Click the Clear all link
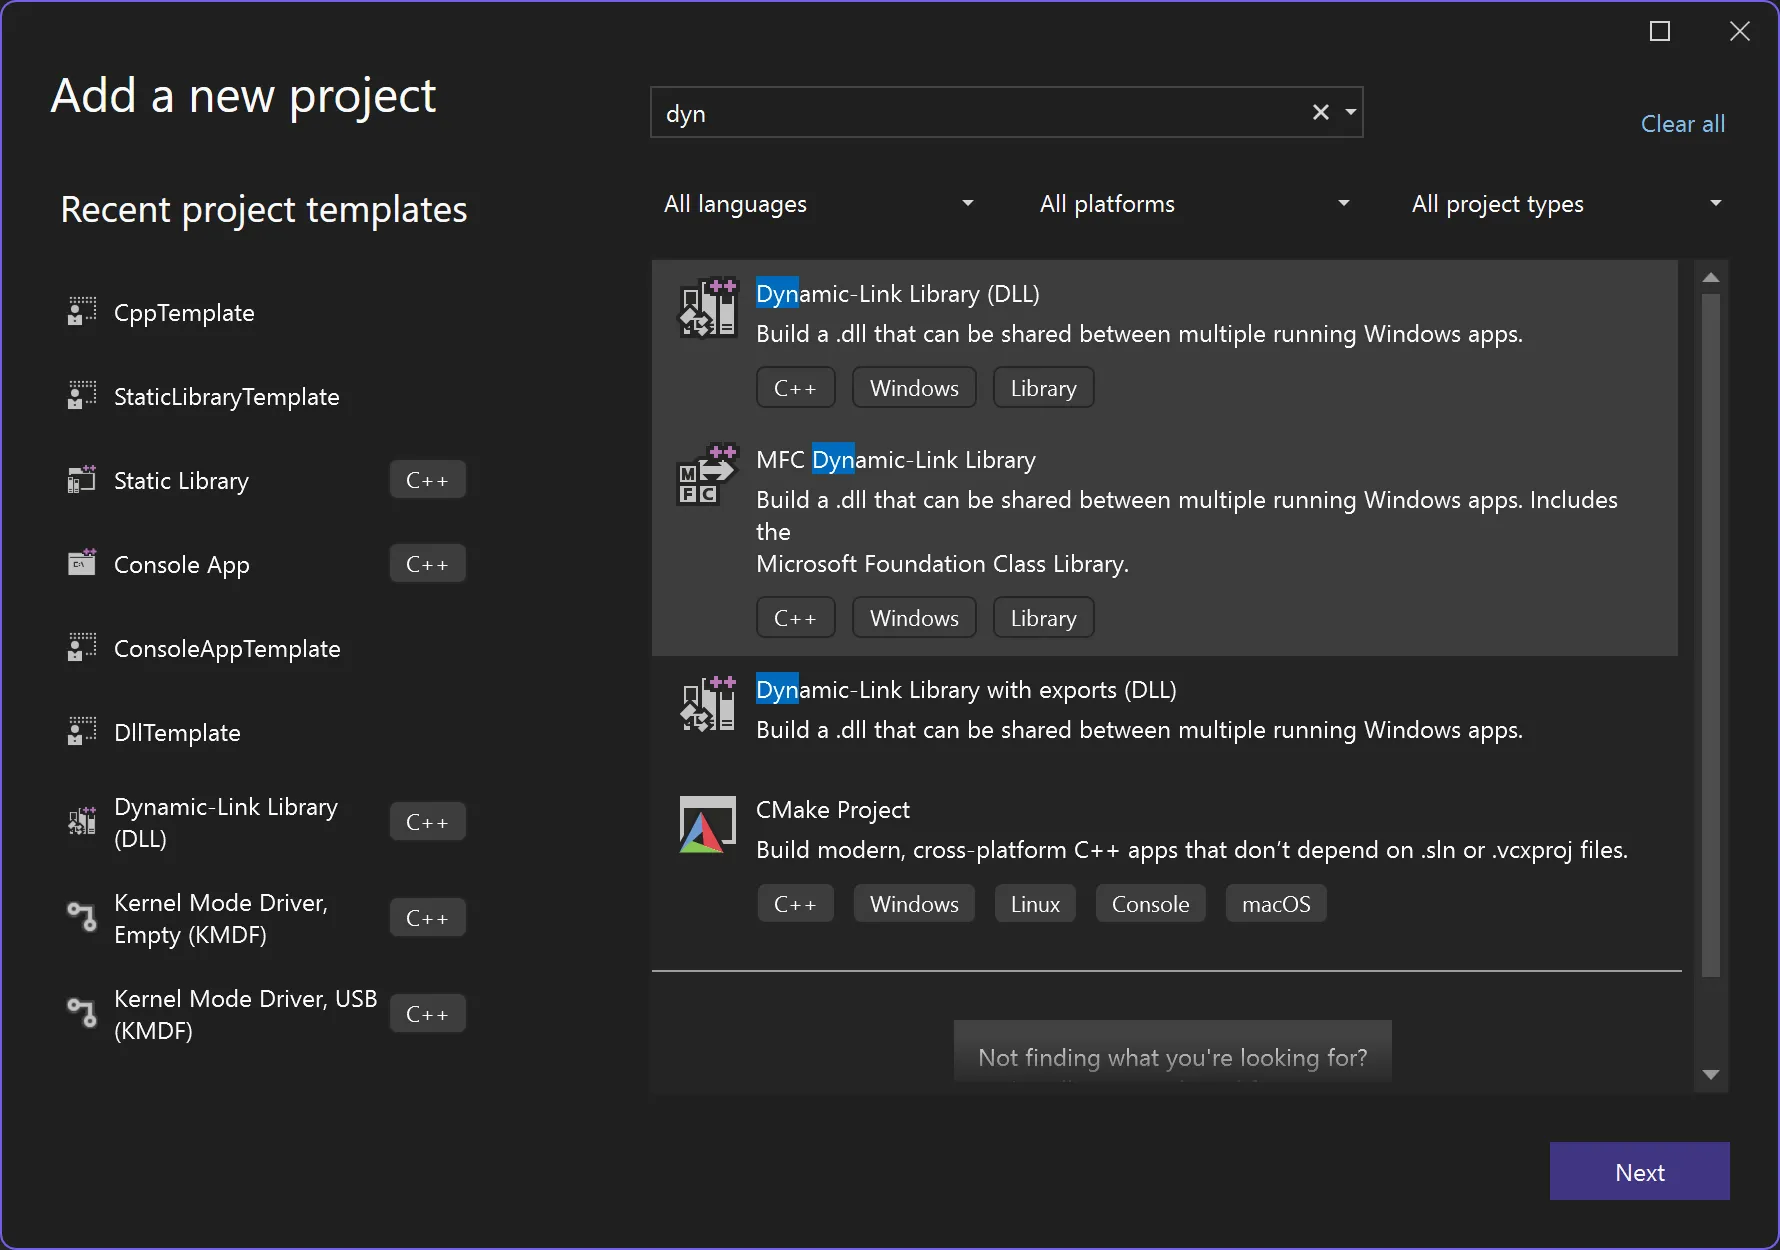 (x=1683, y=124)
